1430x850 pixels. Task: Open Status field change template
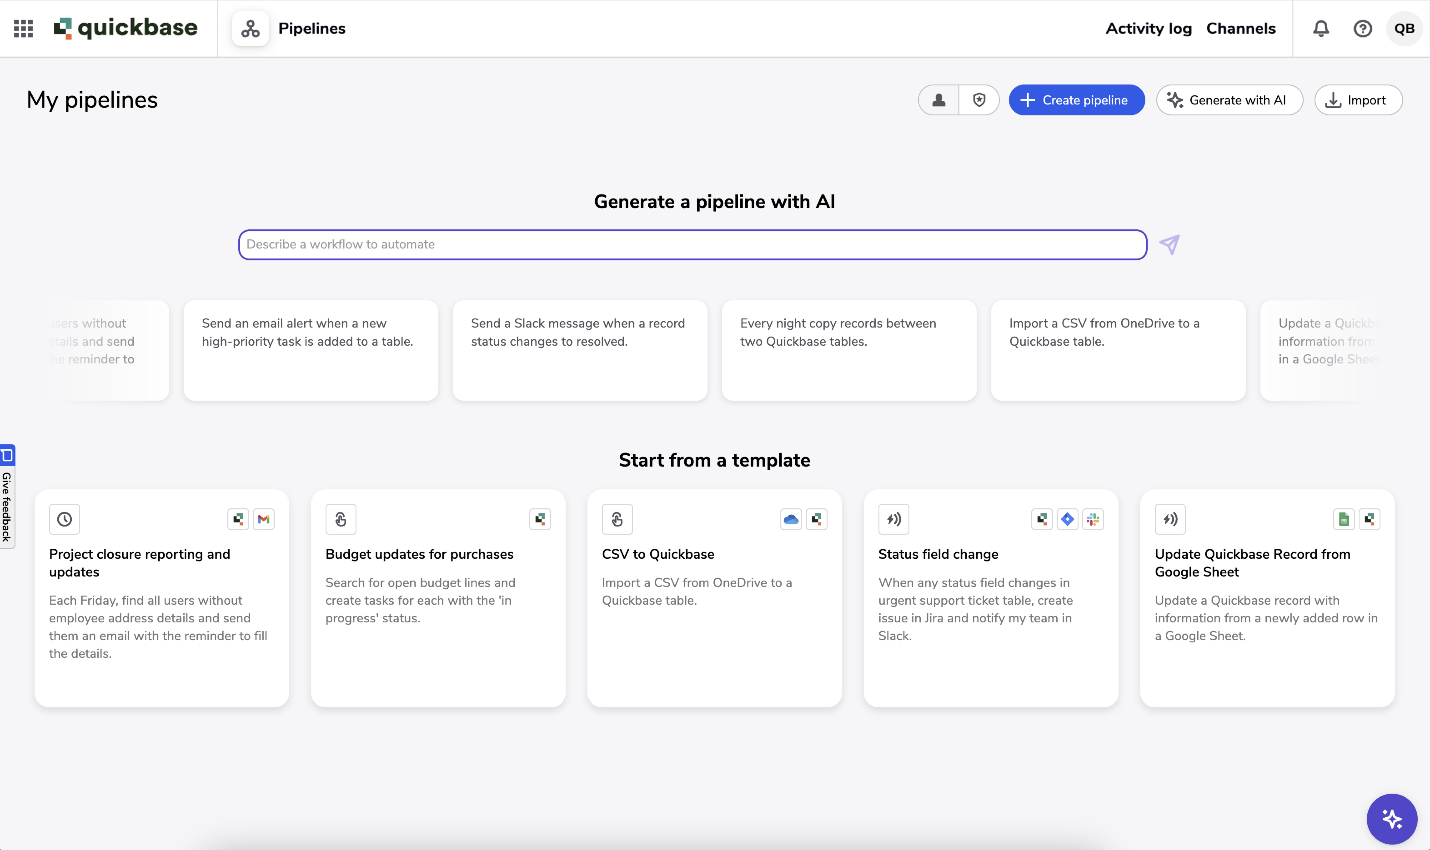pos(991,598)
